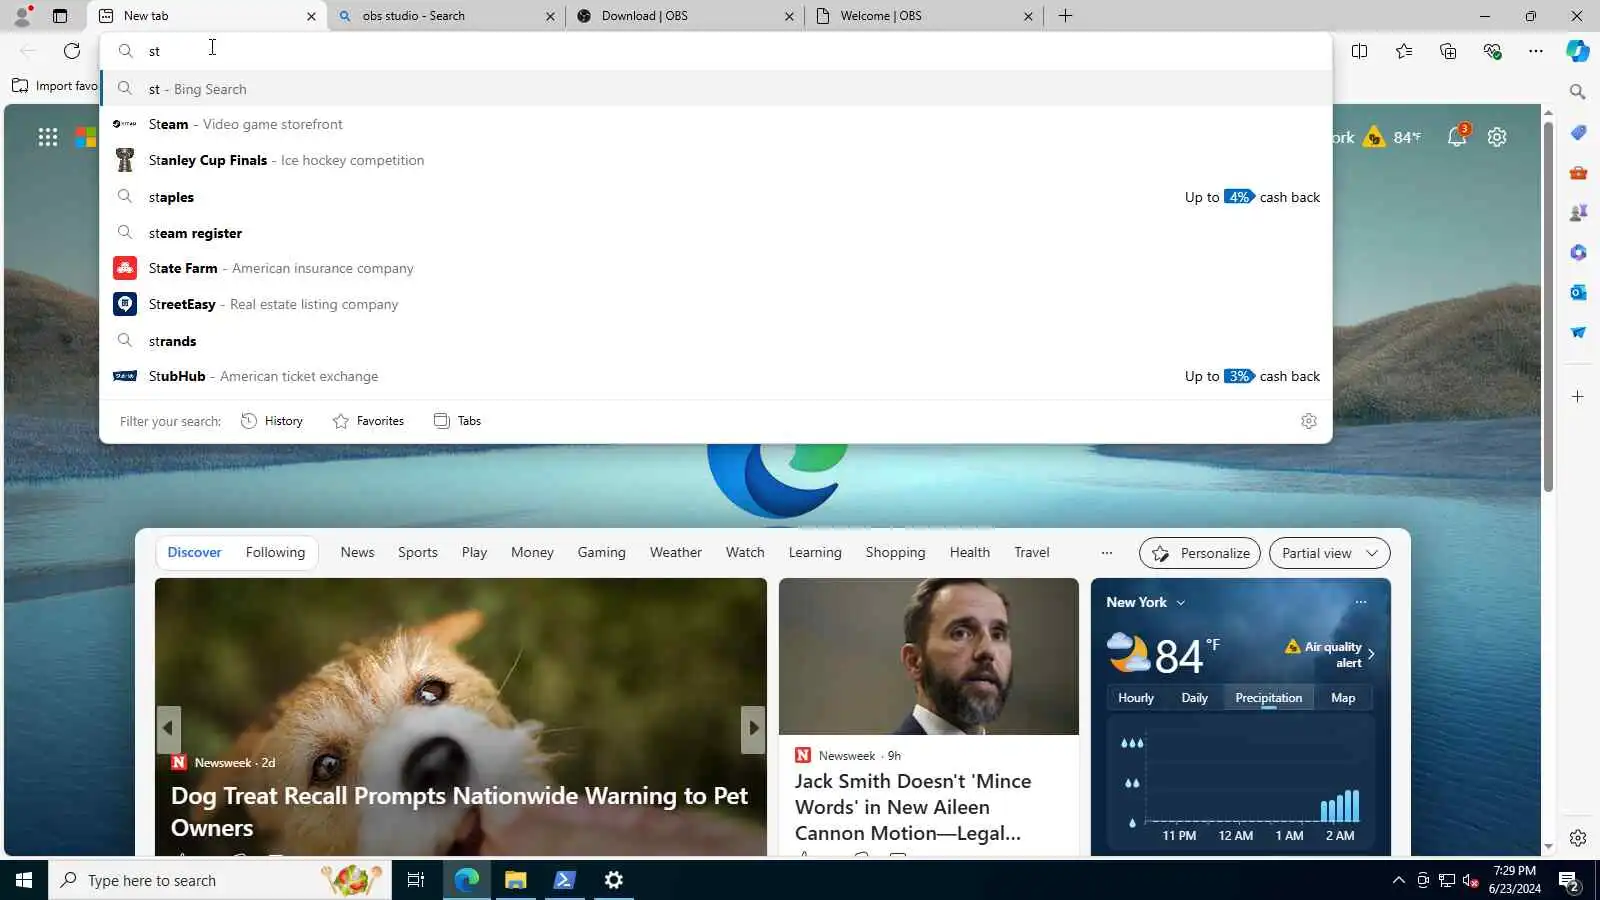Open the tab actions menu icon

pyautogui.click(x=60, y=16)
